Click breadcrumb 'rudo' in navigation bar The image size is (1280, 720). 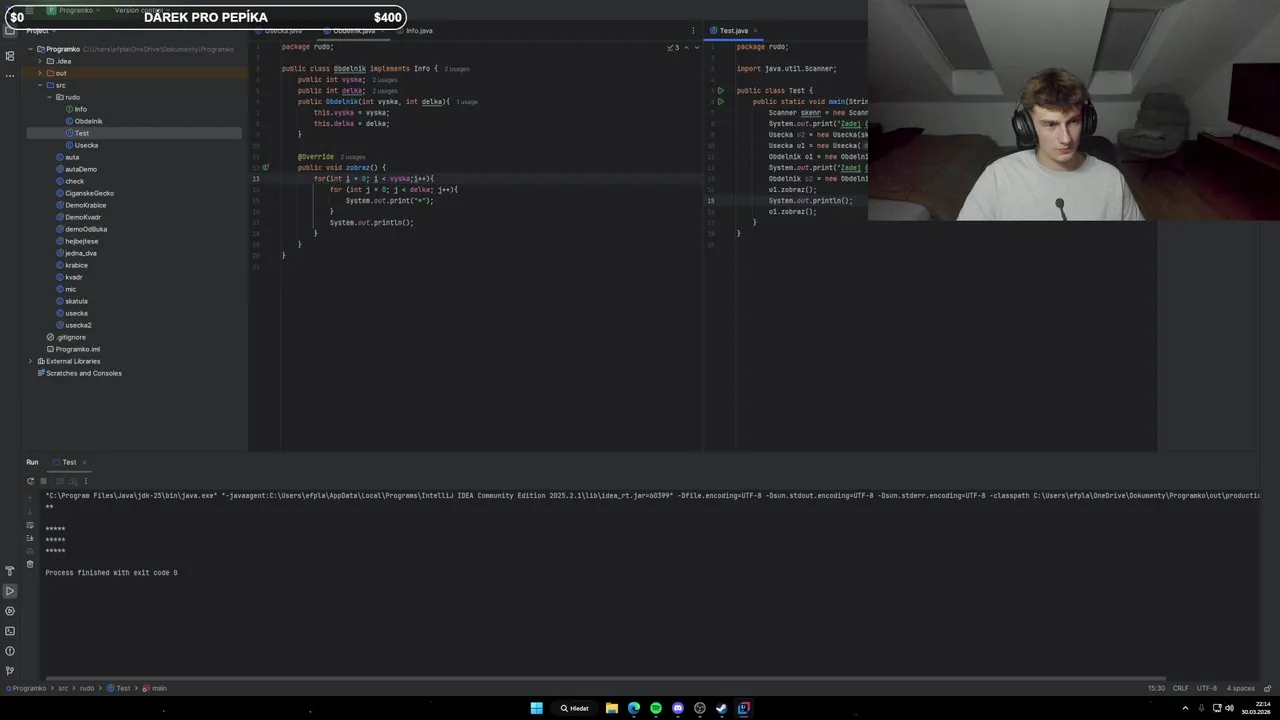(87, 688)
